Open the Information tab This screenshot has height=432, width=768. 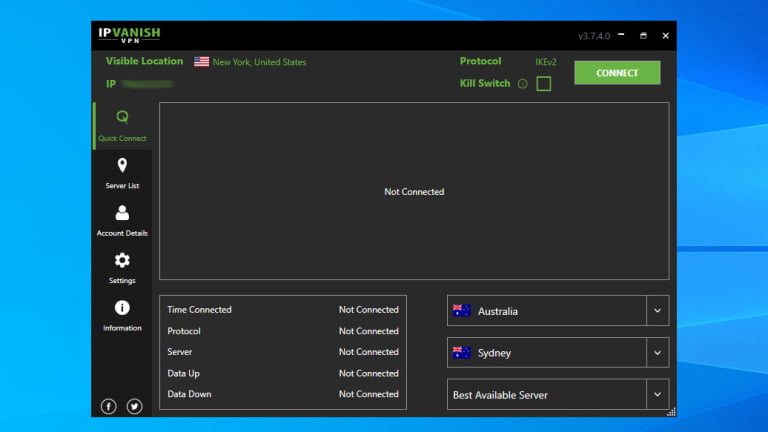click(122, 315)
